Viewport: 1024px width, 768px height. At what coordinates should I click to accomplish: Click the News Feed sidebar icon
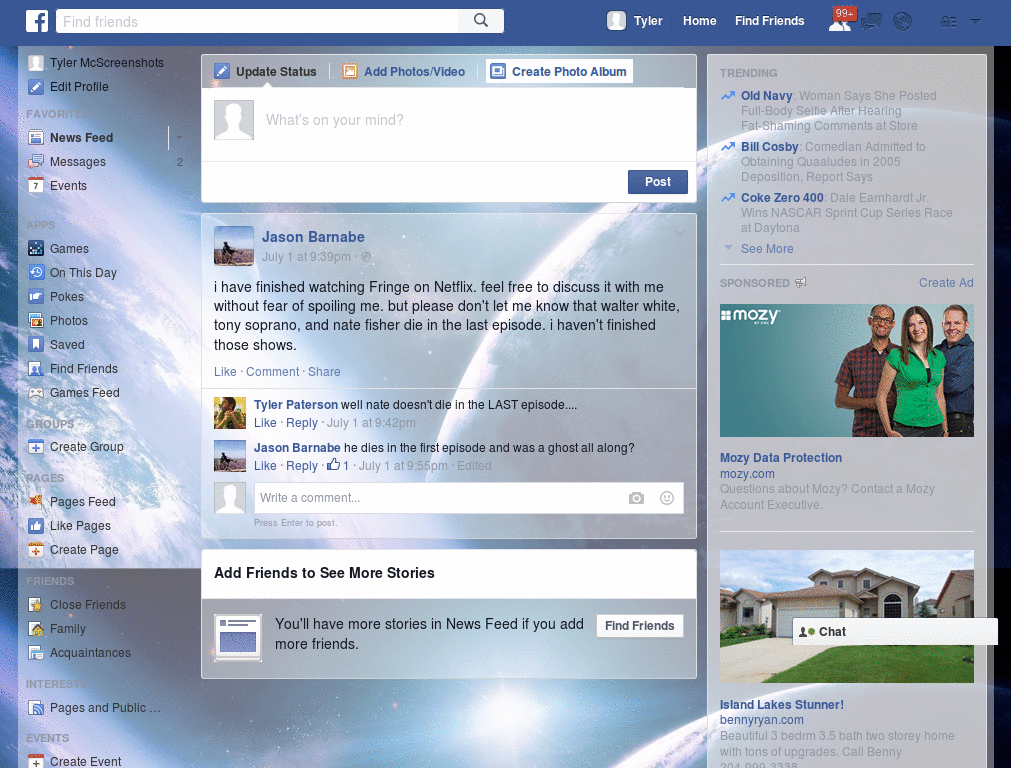(x=36, y=138)
